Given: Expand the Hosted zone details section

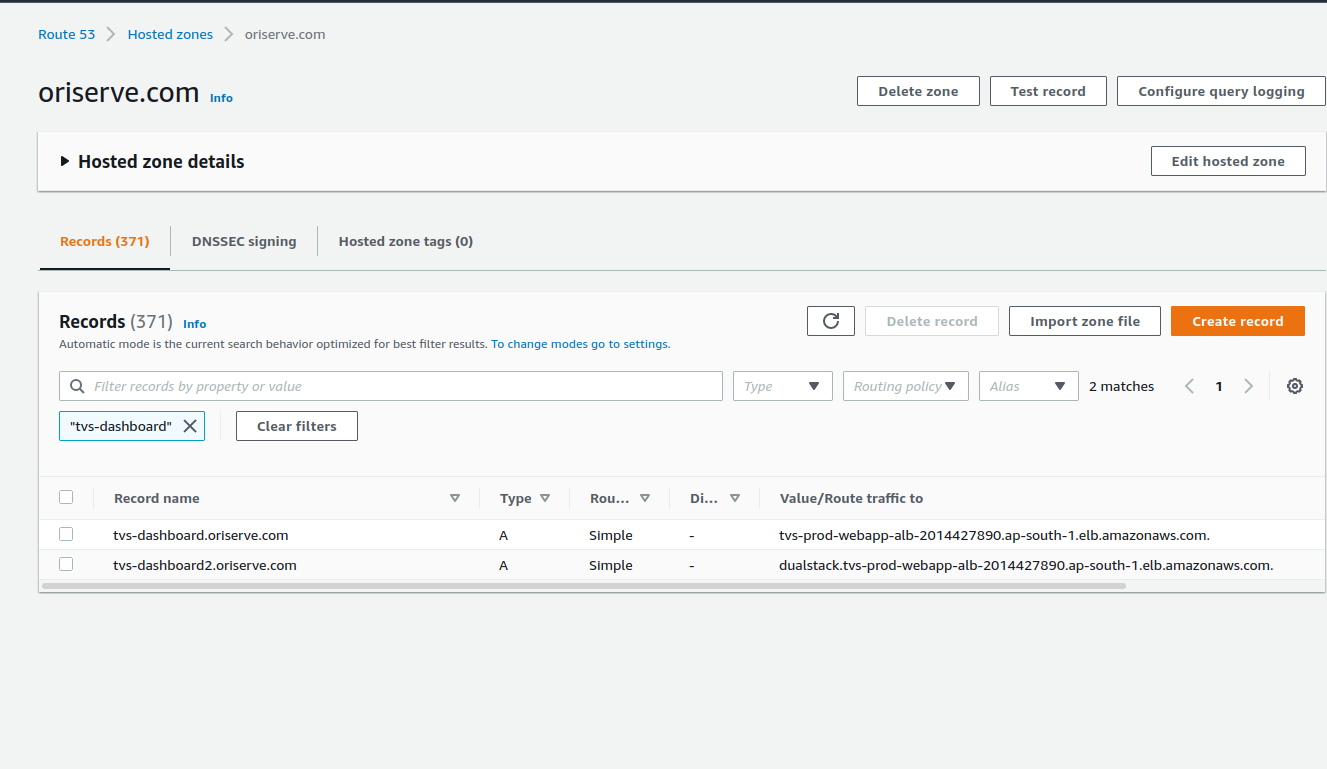Looking at the screenshot, I should click(65, 161).
